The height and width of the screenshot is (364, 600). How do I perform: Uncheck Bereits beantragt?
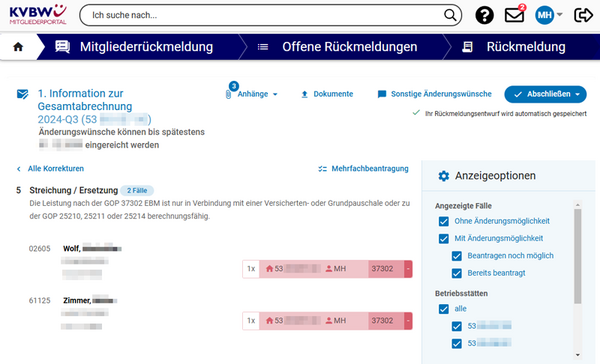click(x=457, y=273)
